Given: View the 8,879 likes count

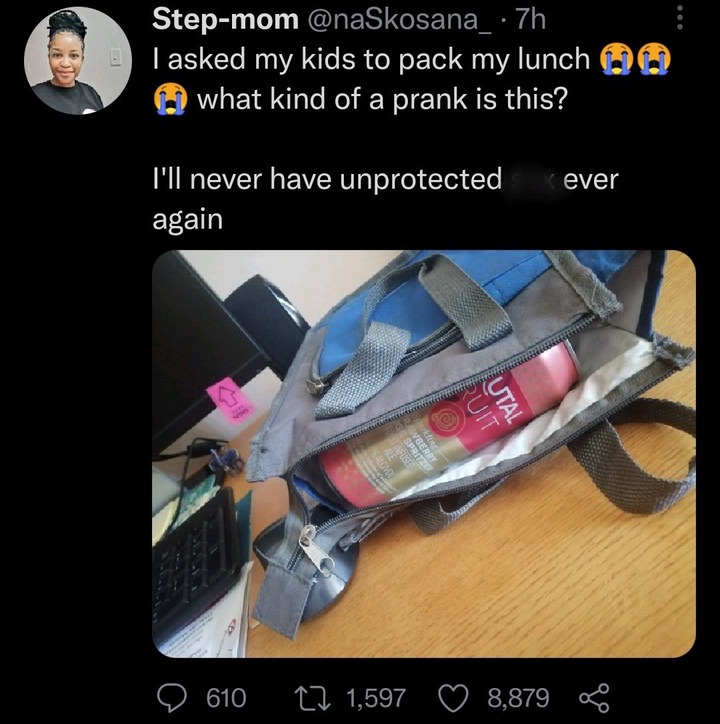Looking at the screenshot, I should [519, 698].
